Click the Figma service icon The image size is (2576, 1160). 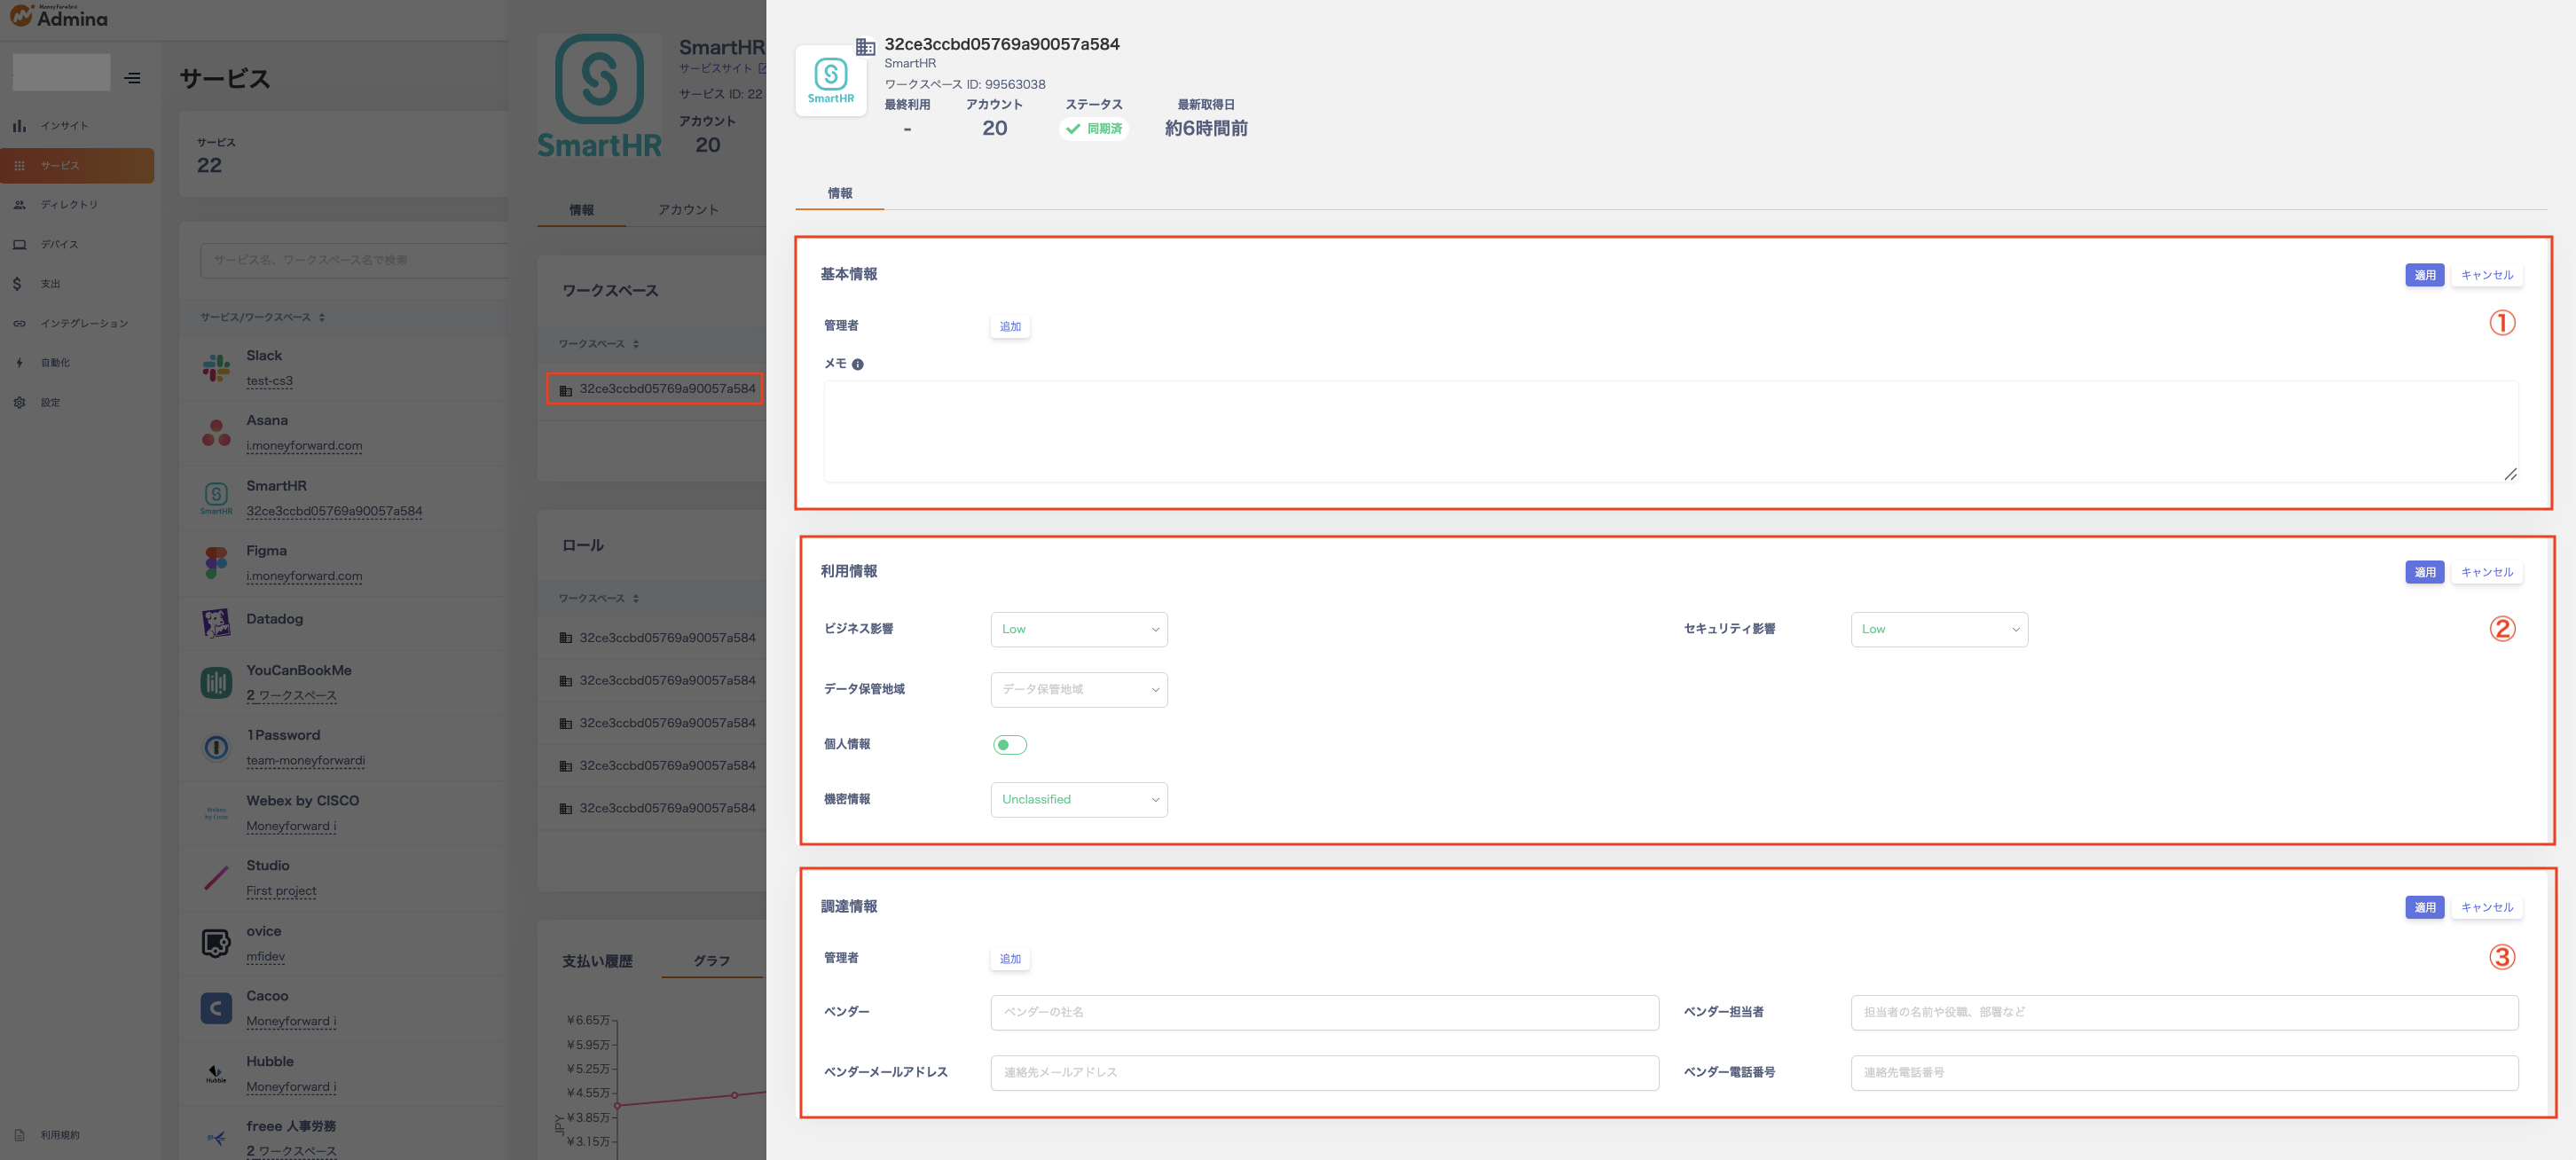(x=216, y=563)
